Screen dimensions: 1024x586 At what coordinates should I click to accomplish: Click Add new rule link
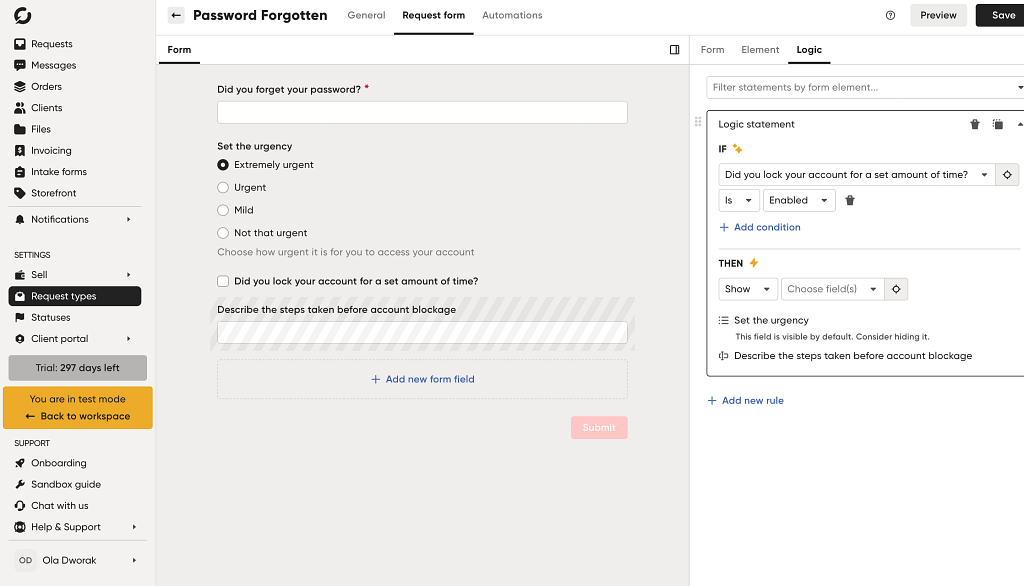coord(745,400)
